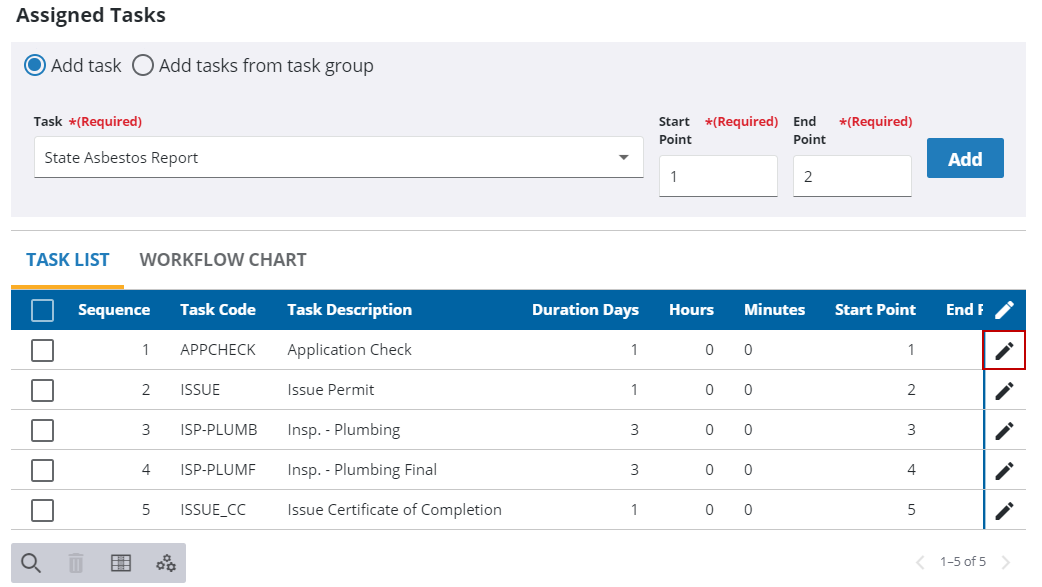
Task: Check the ISSUE_CC row checkbox
Action: (x=43, y=511)
